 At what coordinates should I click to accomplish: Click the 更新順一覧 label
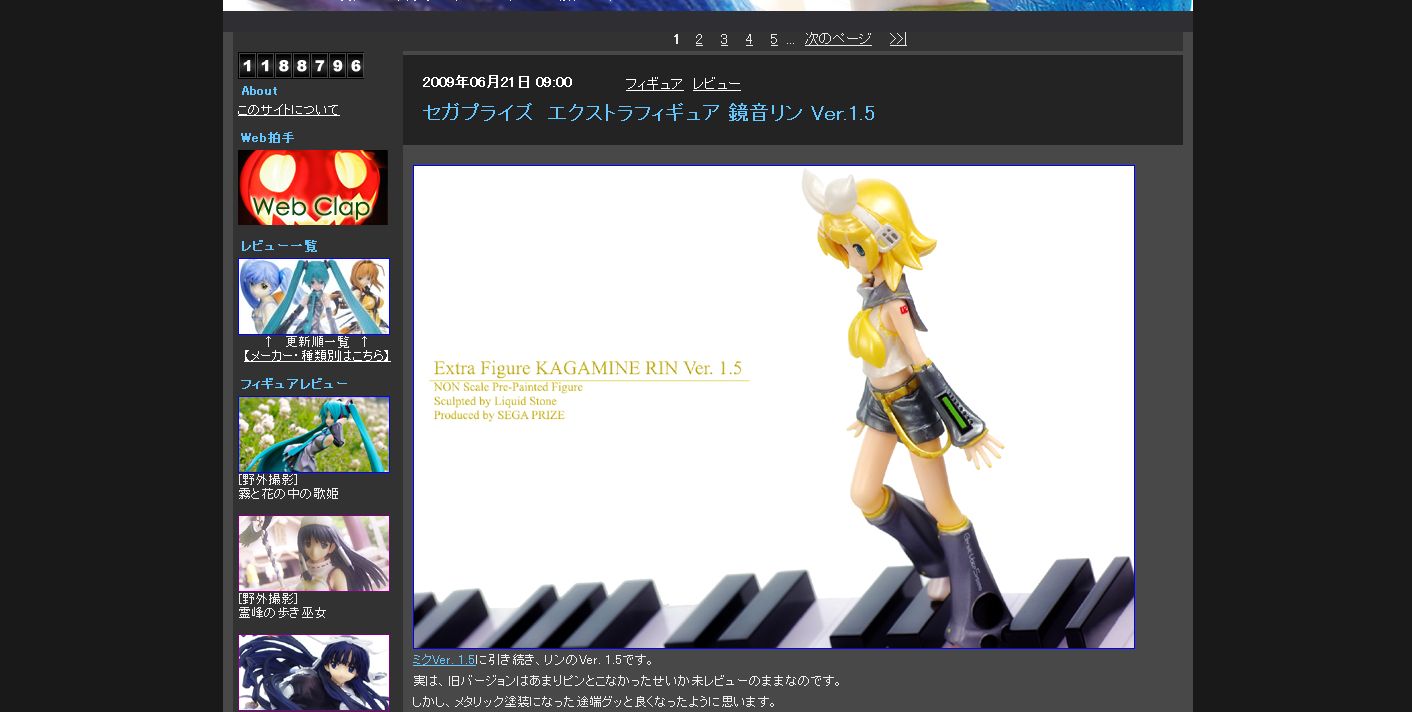pyautogui.click(x=317, y=342)
